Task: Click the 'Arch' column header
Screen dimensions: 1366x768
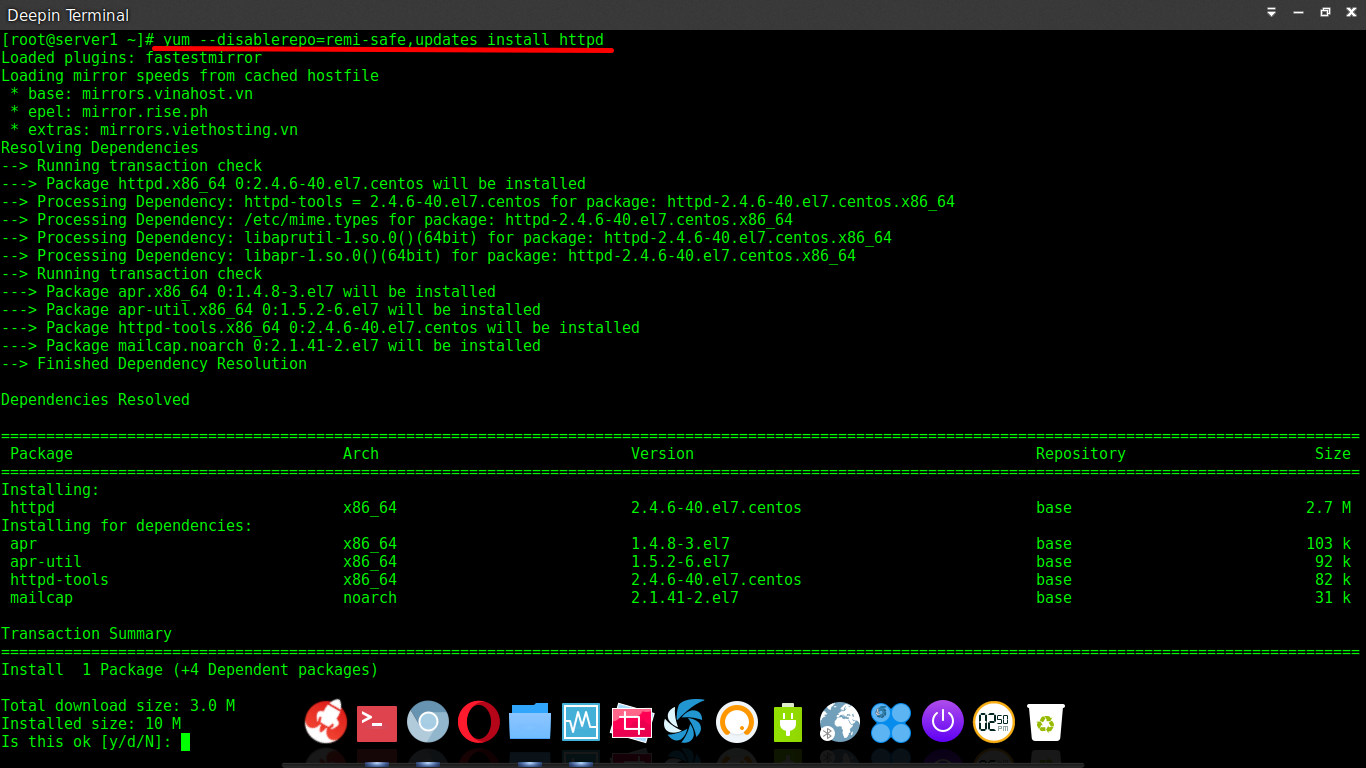Action: pos(361,454)
